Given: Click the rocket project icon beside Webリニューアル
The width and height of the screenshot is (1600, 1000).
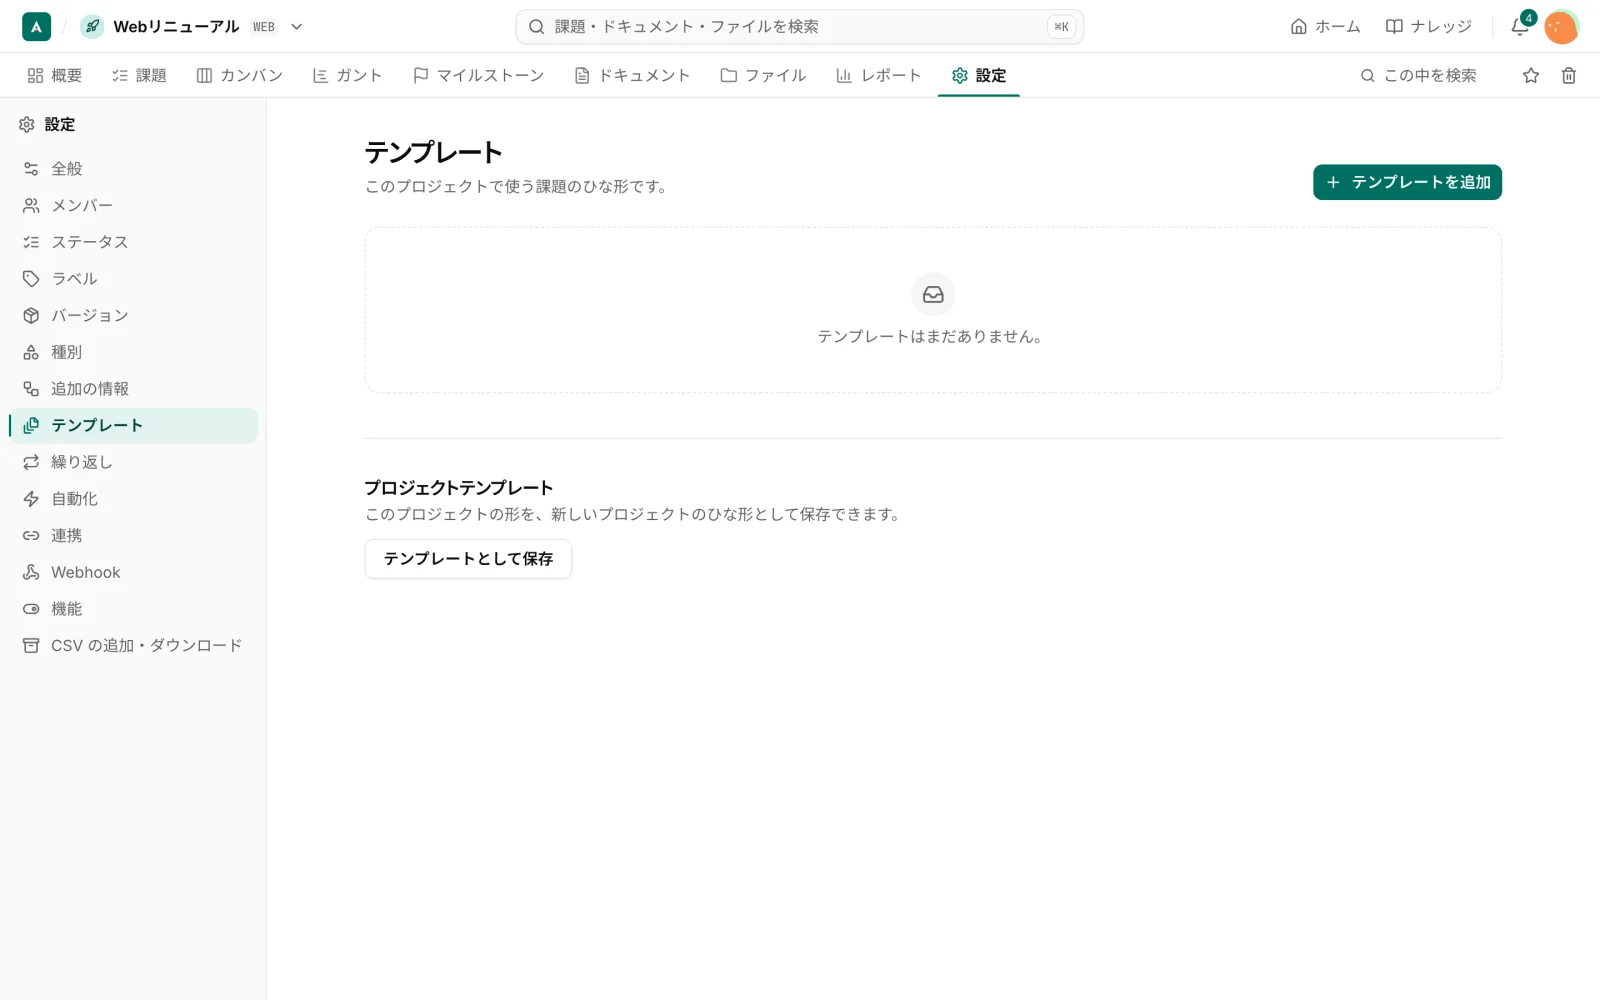Looking at the screenshot, I should click(92, 27).
